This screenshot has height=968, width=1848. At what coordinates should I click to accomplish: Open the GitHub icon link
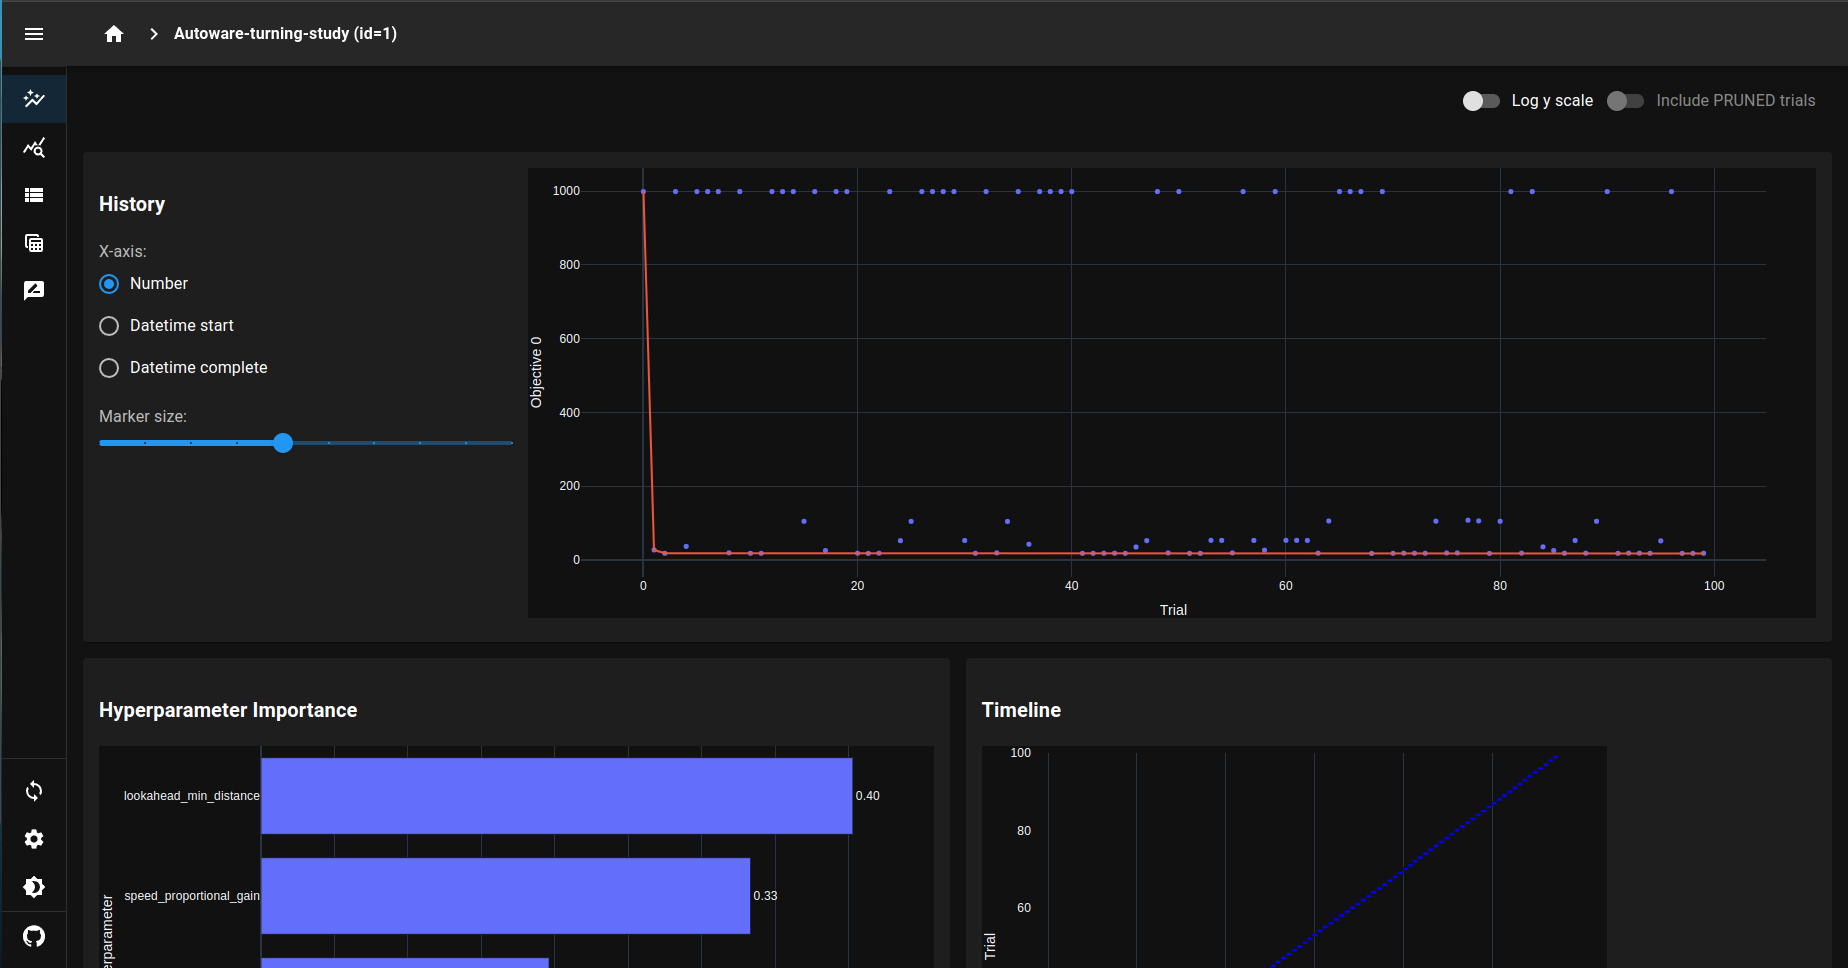(x=34, y=936)
